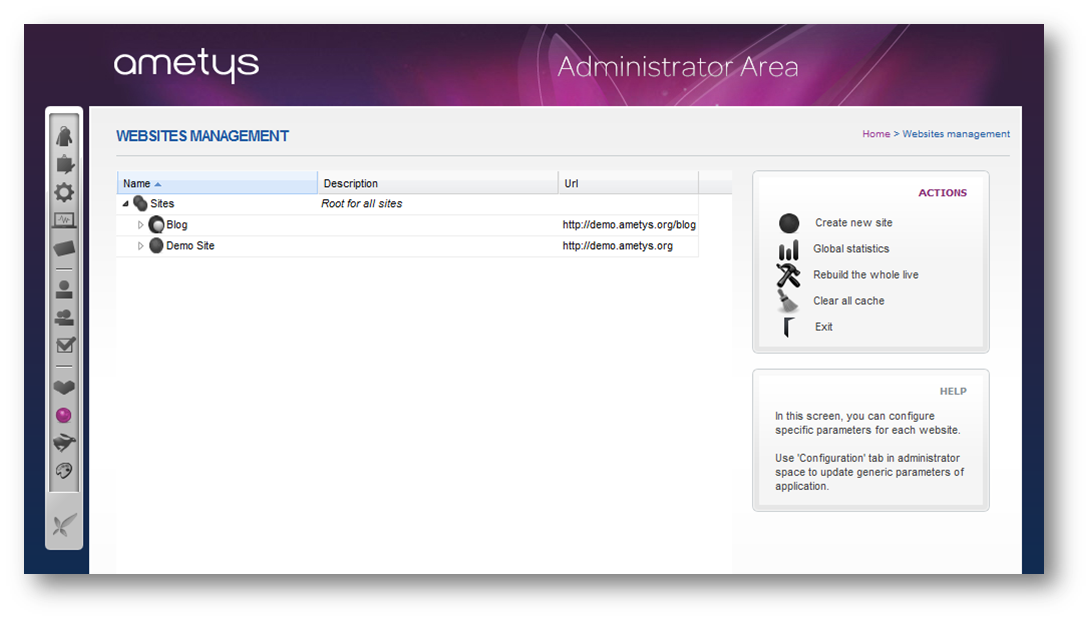The image size is (1092, 622).
Task: Collapse the Sites root tree node
Action: 126,202
